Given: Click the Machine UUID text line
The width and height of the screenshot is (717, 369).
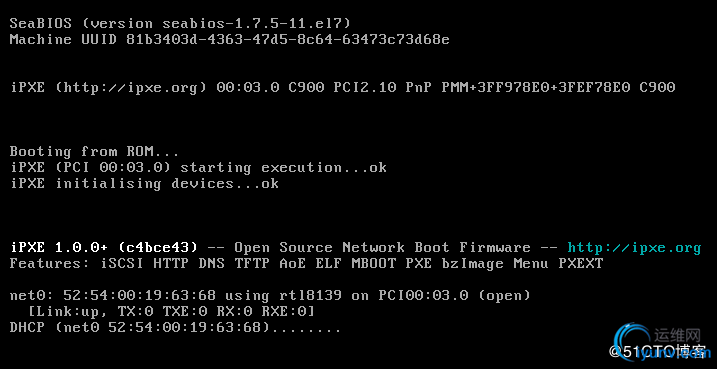Looking at the screenshot, I should pos(230,39).
